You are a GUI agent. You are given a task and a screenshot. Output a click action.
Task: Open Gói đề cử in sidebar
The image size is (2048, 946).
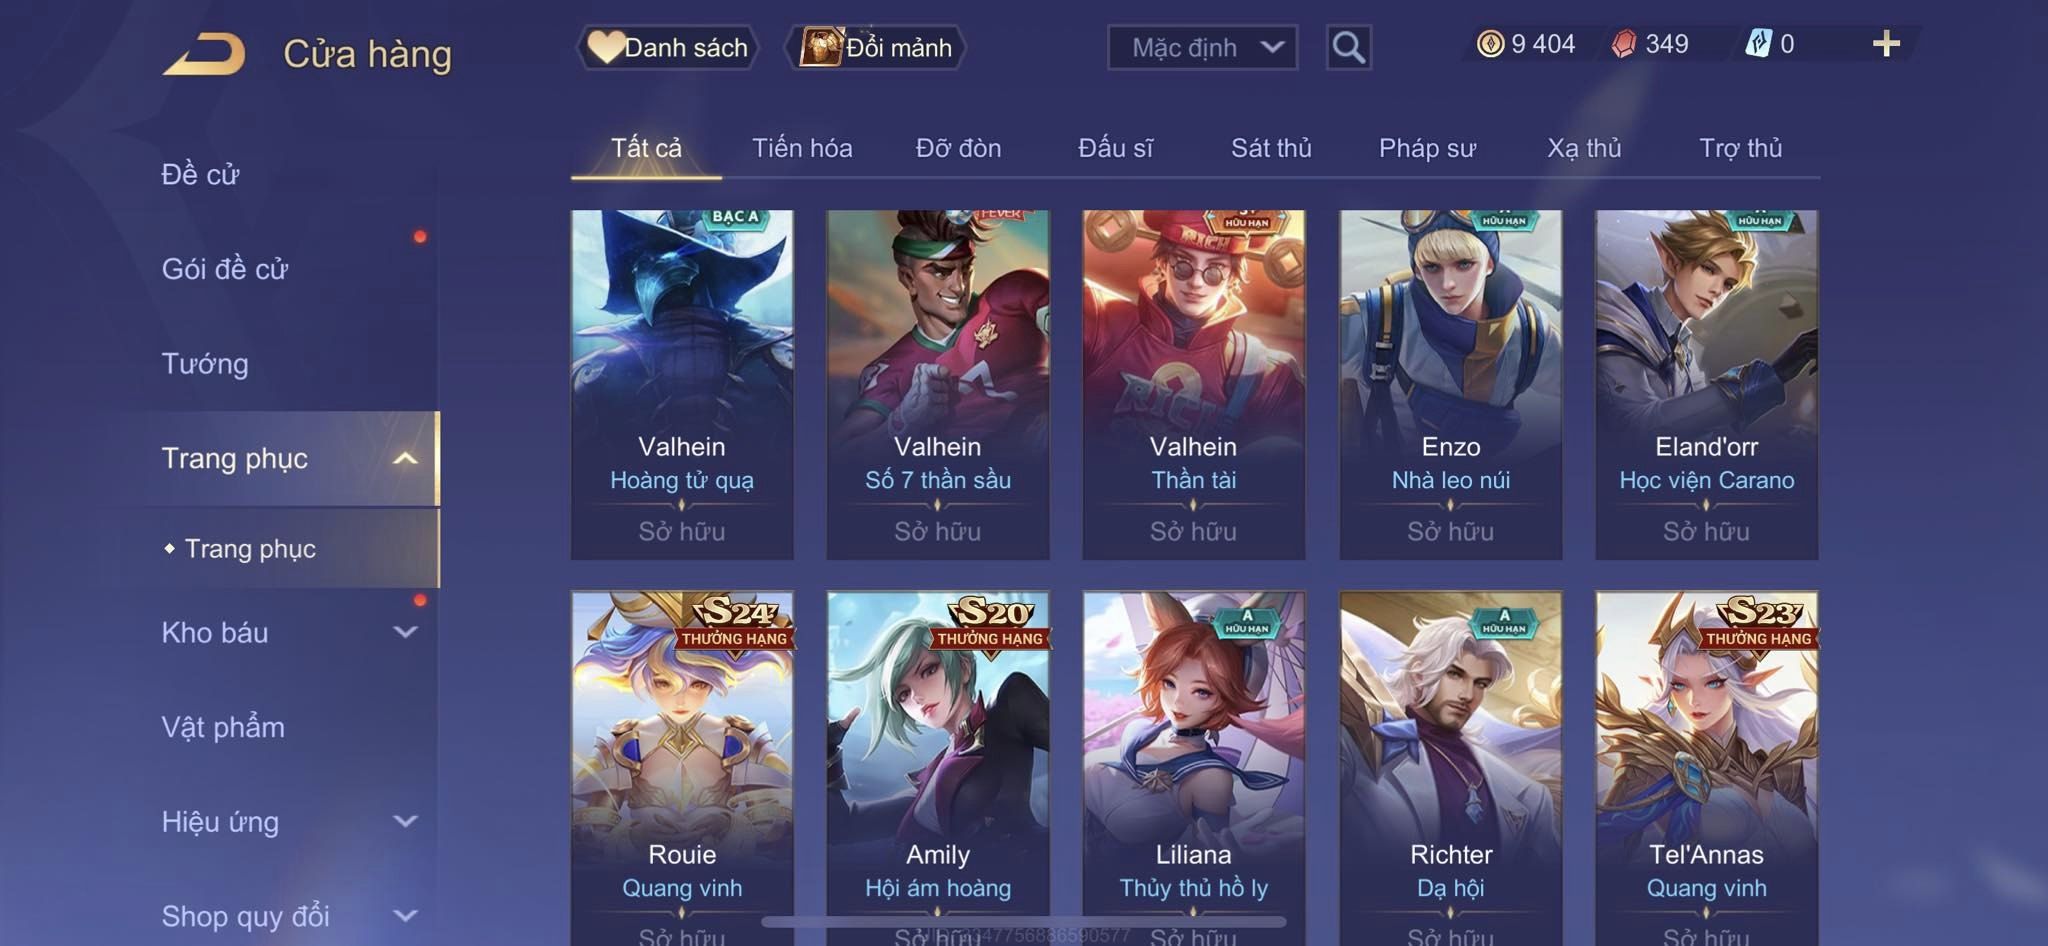click(225, 268)
